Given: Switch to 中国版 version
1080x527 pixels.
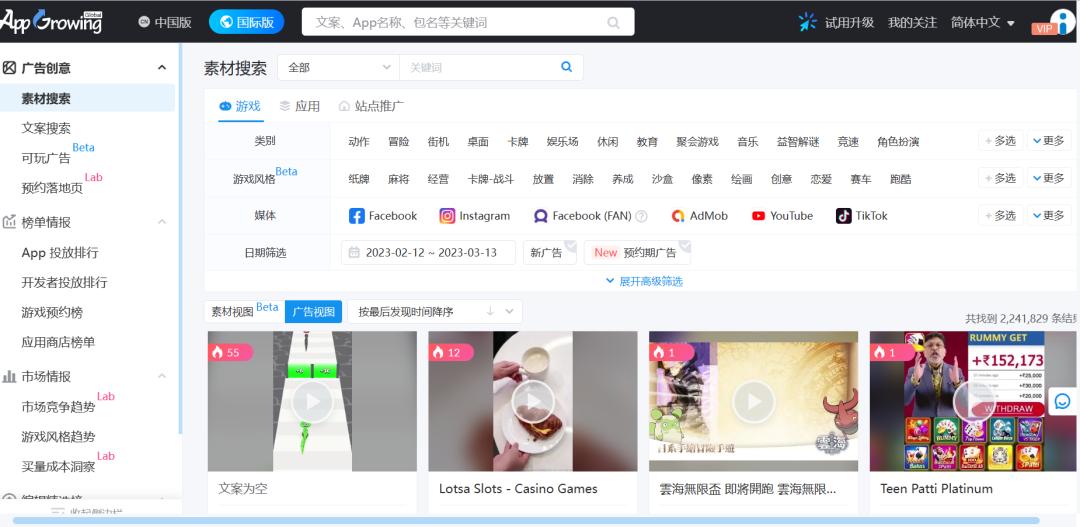Looking at the screenshot, I should 165,22.
